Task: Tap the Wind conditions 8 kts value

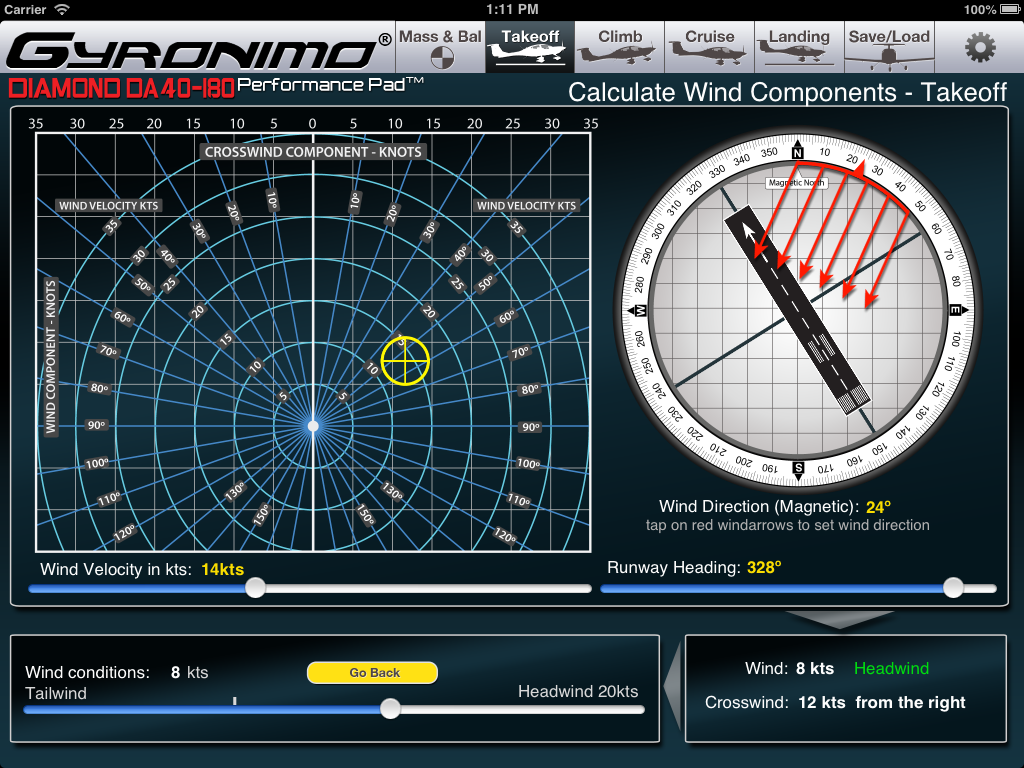Action: [x=189, y=672]
